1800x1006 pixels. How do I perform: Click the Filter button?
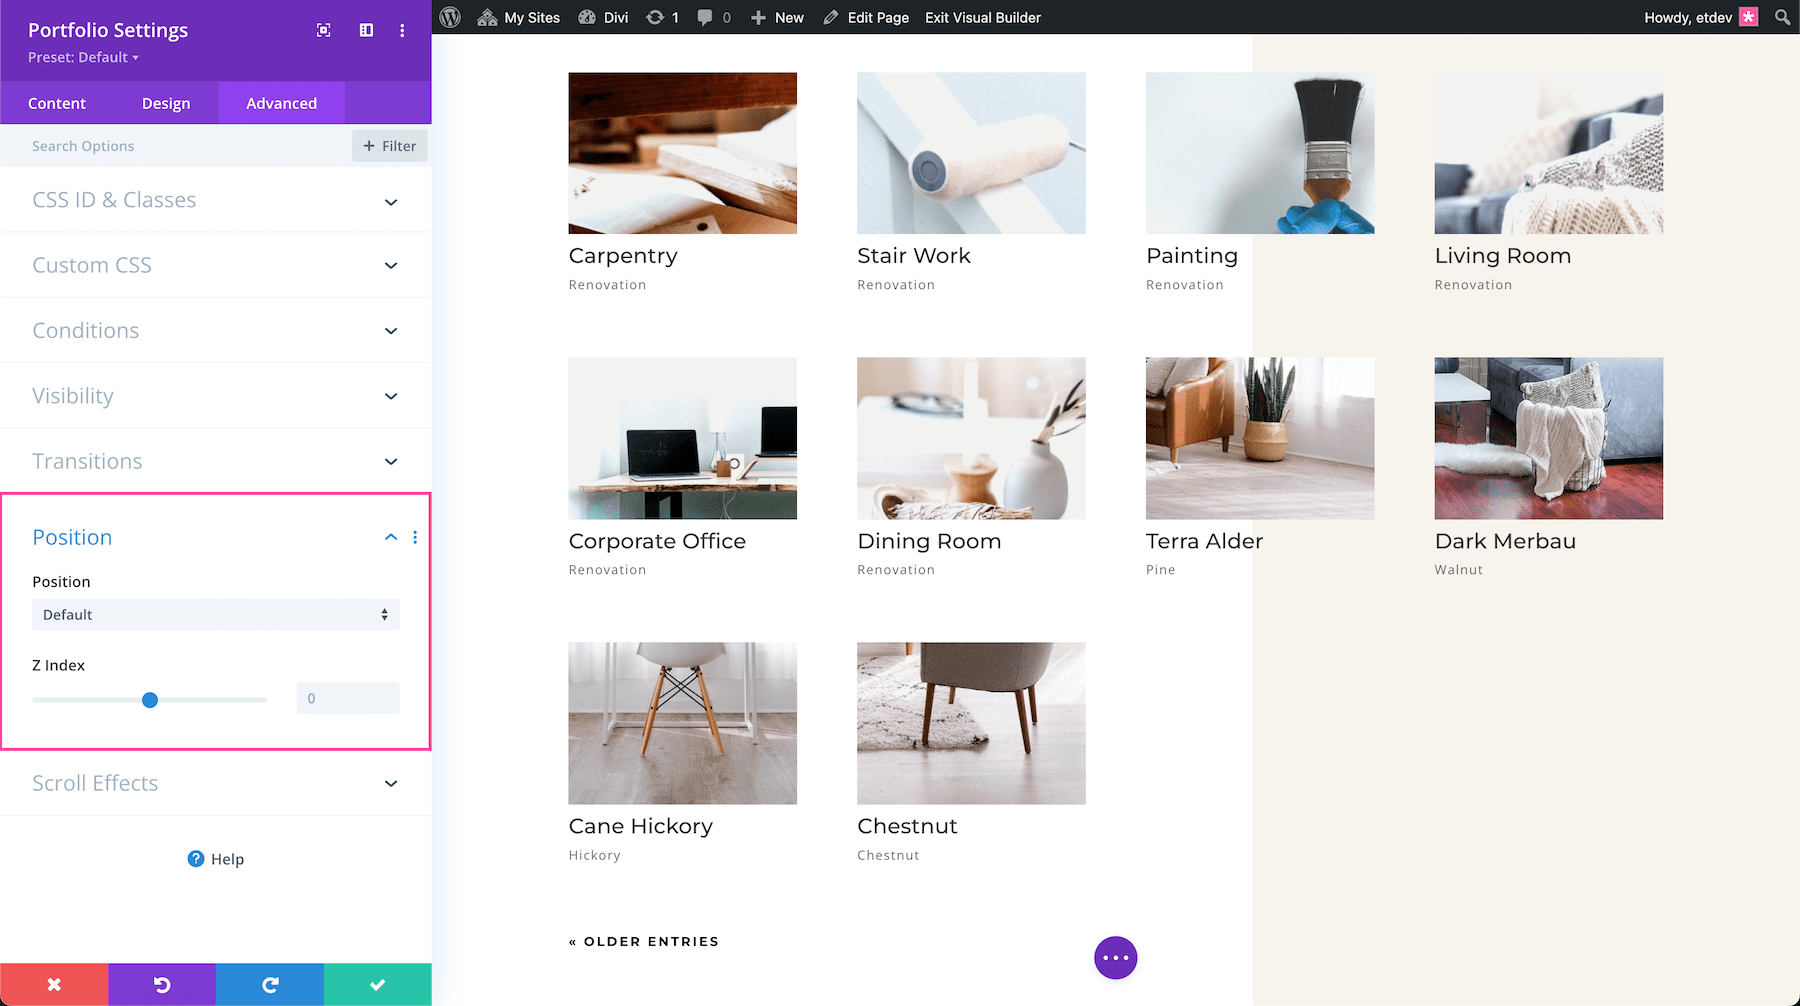click(389, 145)
